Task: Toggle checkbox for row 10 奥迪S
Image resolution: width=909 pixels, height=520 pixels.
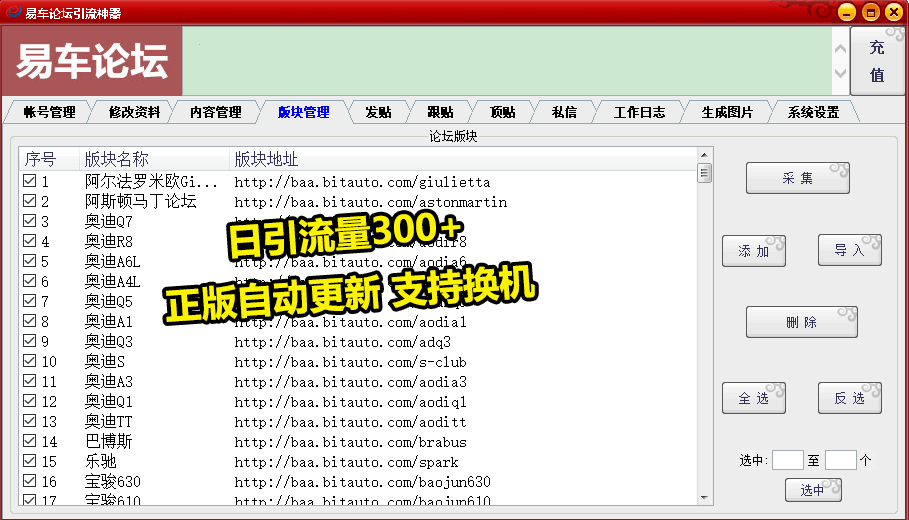Action: 30,361
